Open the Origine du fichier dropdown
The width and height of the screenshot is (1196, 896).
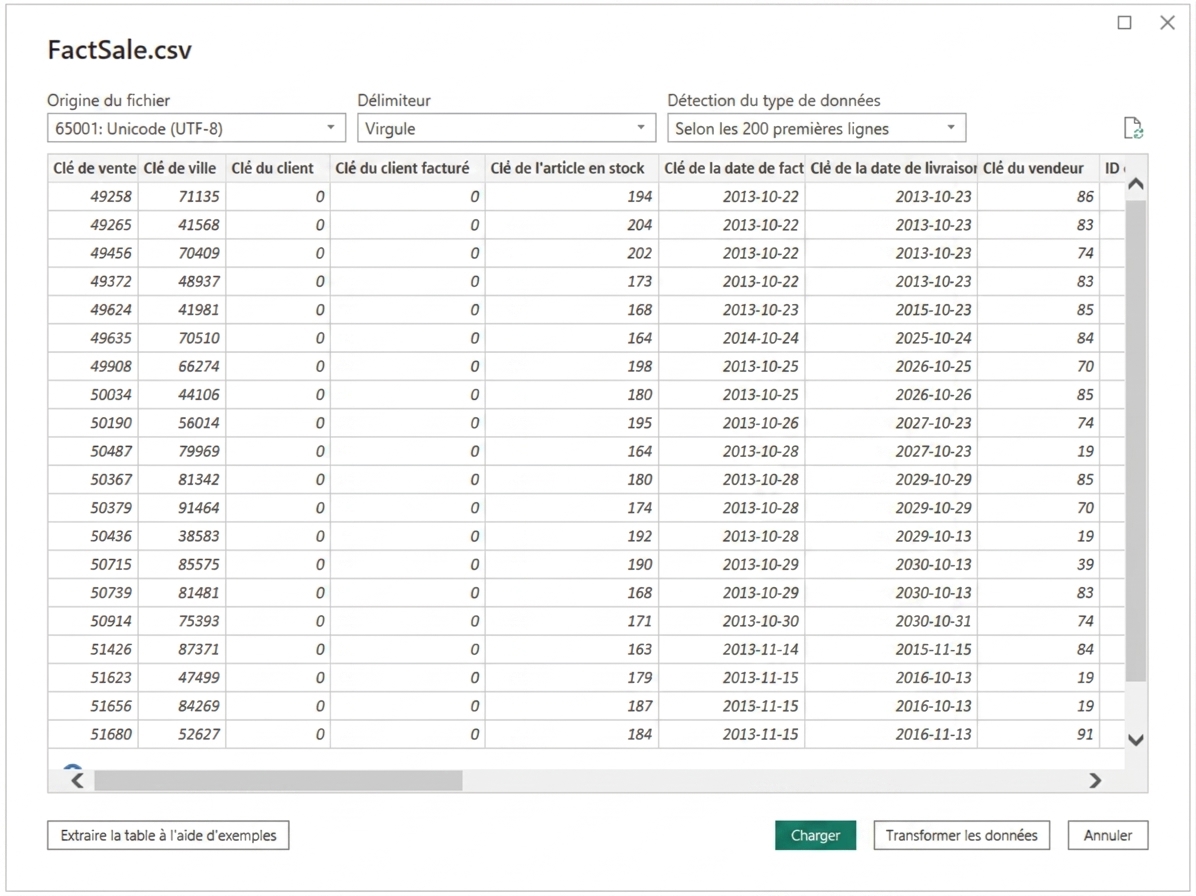click(196, 128)
